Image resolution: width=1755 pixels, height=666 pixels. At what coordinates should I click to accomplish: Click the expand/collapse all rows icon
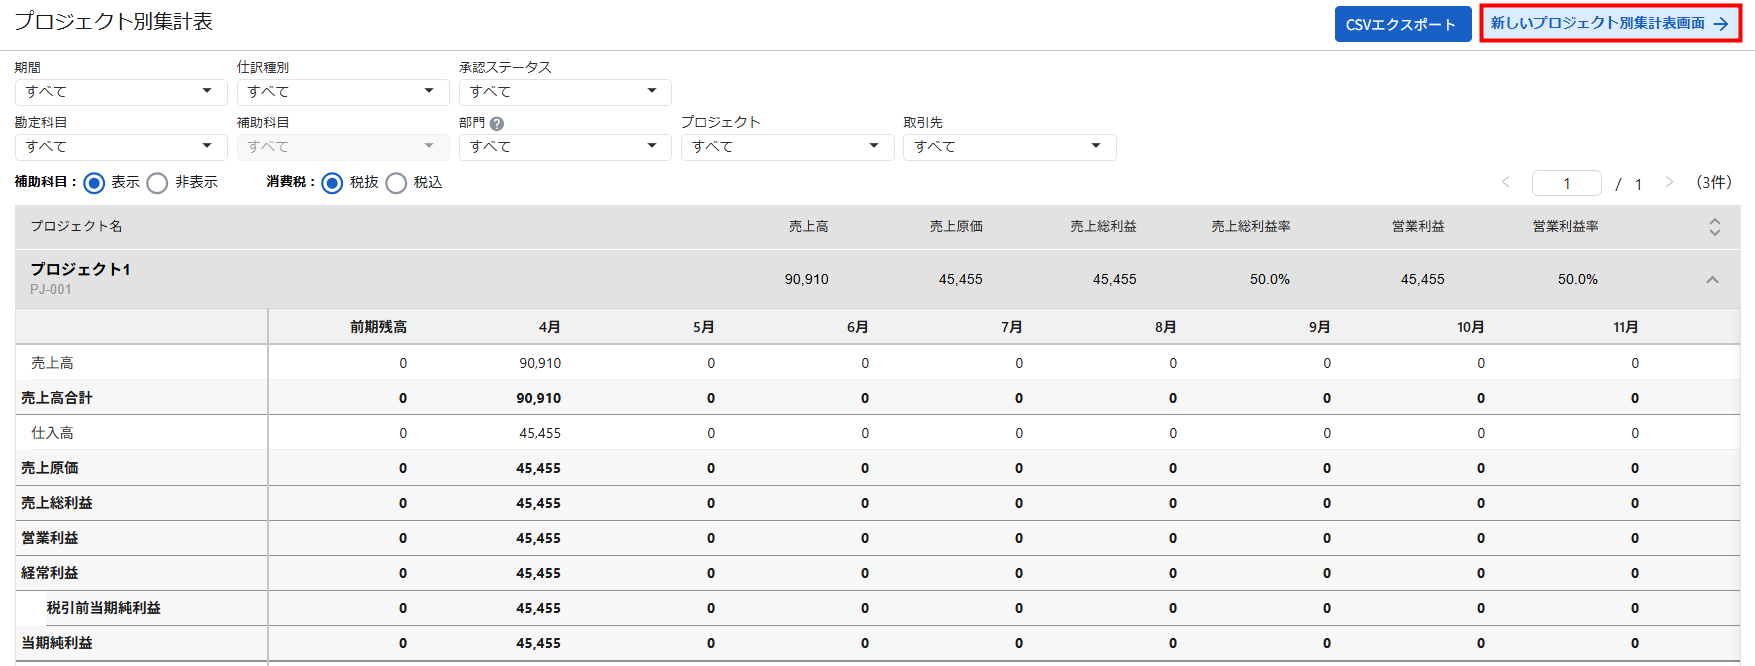1714,227
